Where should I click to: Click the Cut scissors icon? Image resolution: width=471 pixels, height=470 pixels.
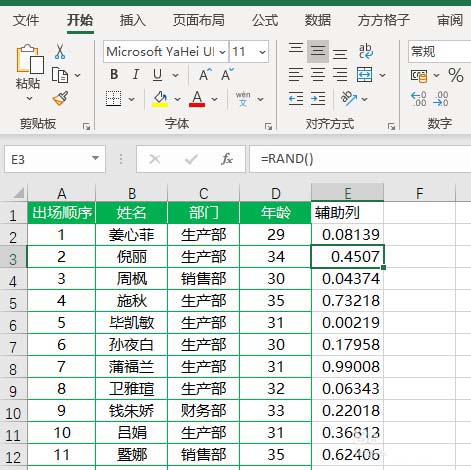60,51
